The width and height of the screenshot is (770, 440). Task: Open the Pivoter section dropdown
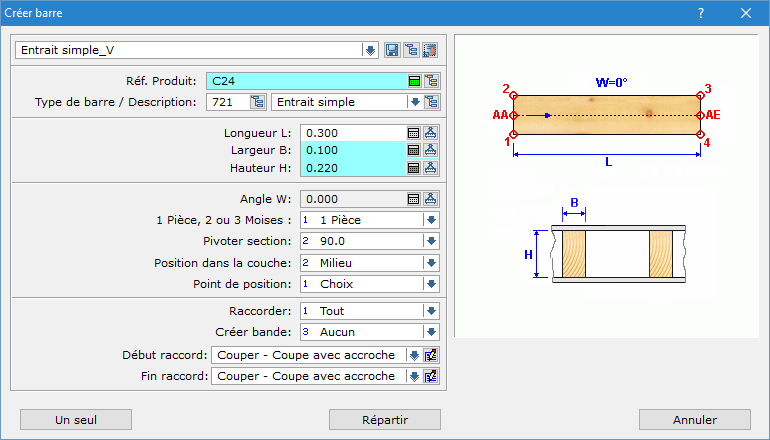pos(431,241)
